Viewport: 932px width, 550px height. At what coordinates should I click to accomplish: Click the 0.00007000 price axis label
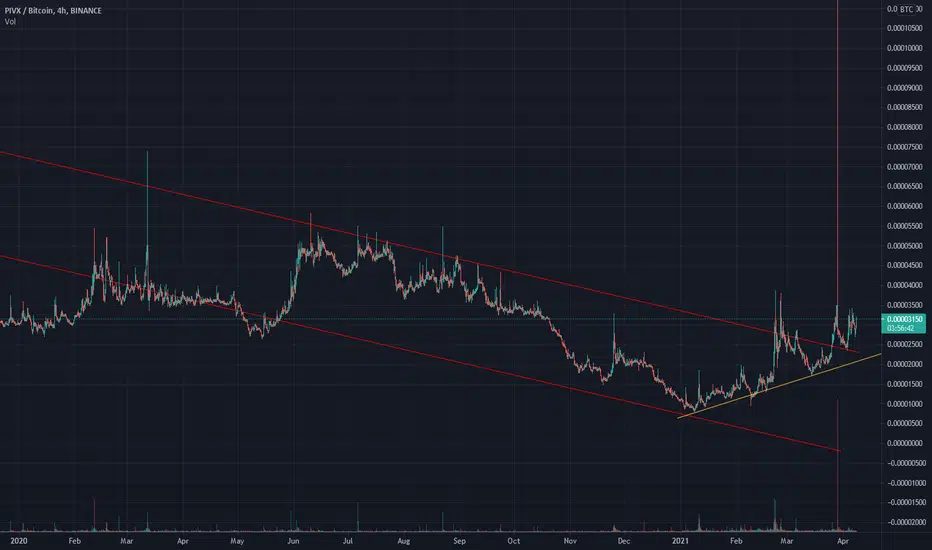tap(905, 167)
